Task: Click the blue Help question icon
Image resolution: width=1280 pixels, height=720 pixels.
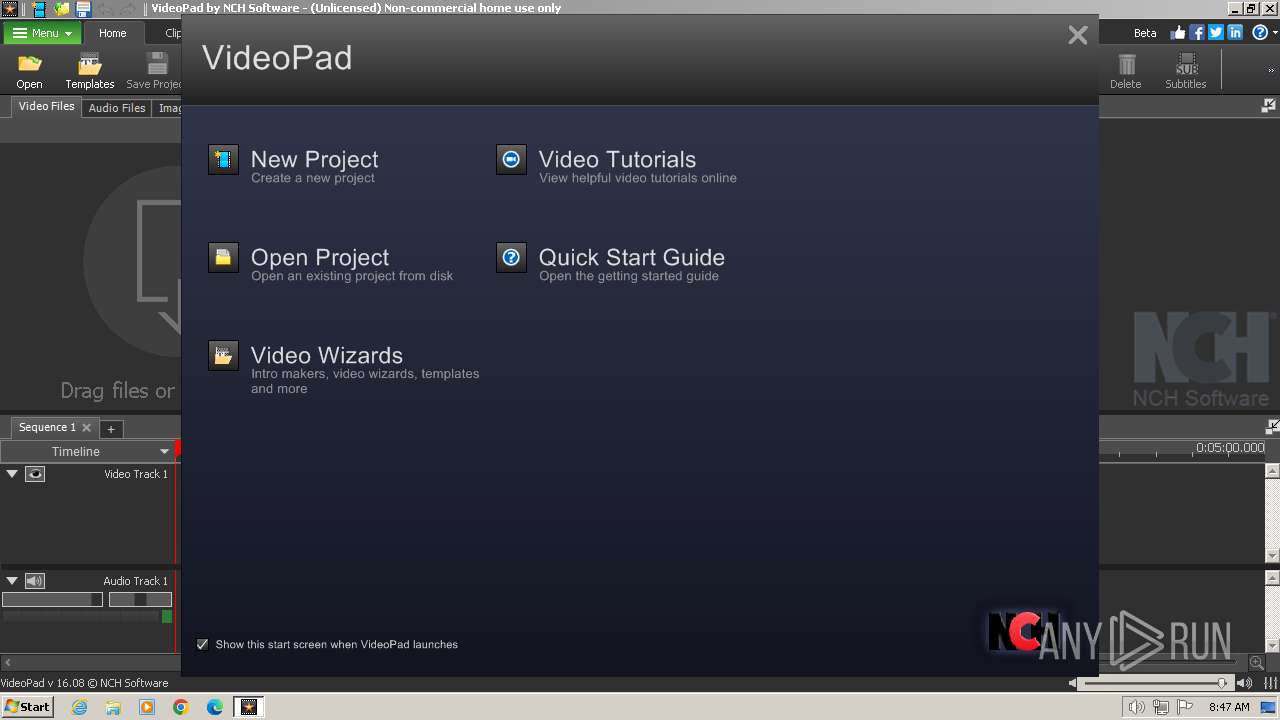Action: coord(1260,32)
